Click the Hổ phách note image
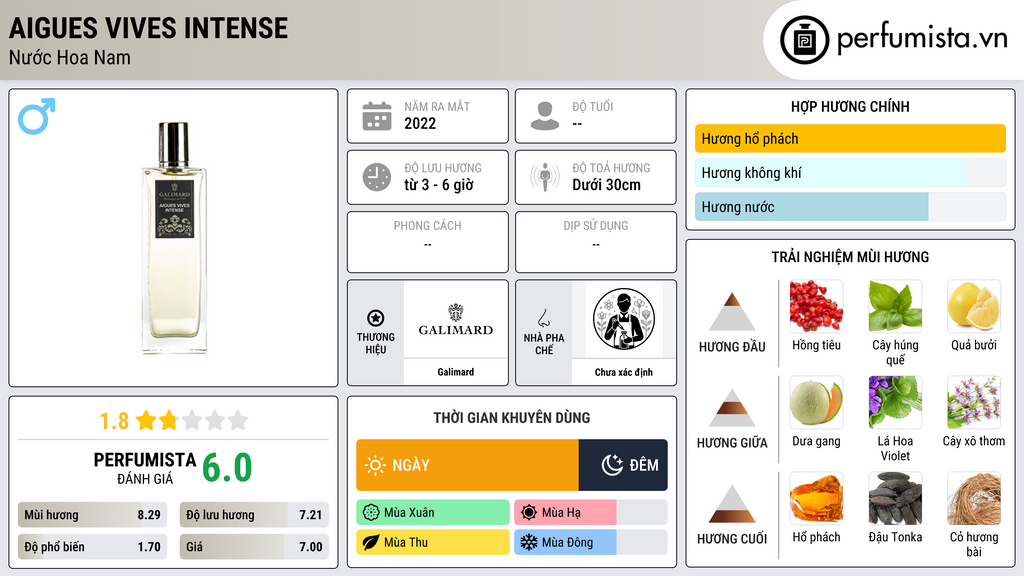1024x576 pixels. coord(816,498)
